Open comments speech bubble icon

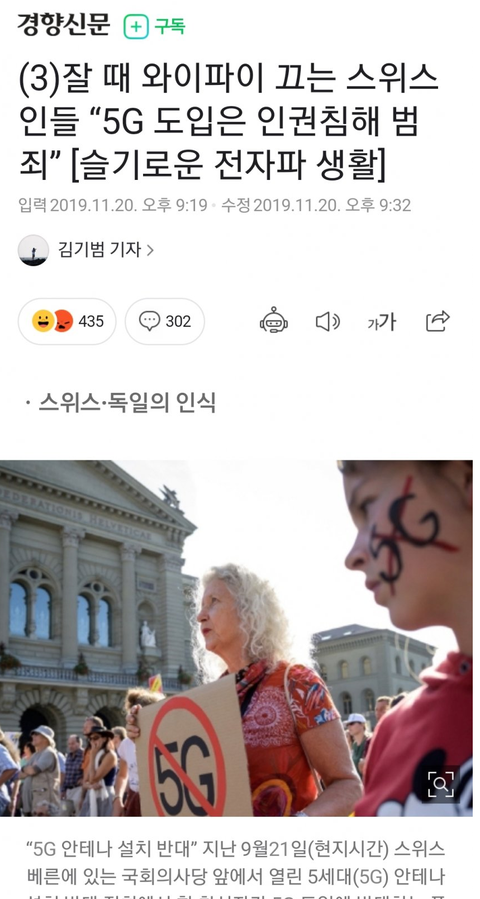pos(150,320)
